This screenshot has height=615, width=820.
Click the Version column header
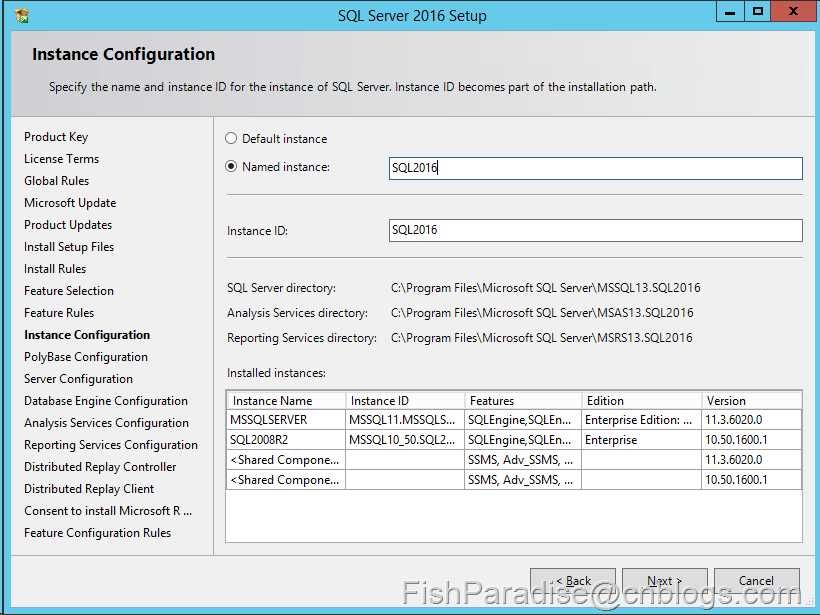(x=751, y=401)
